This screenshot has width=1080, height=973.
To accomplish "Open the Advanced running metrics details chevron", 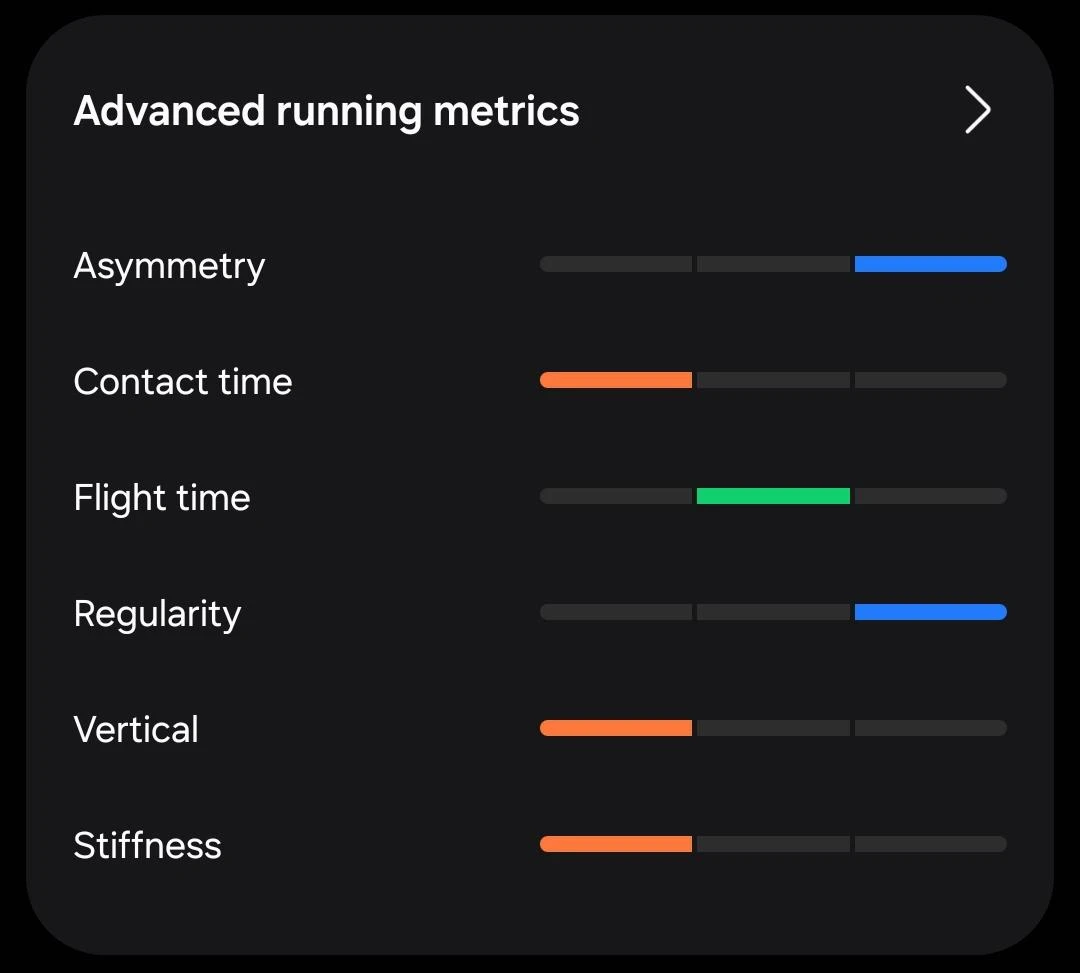I will (977, 109).
